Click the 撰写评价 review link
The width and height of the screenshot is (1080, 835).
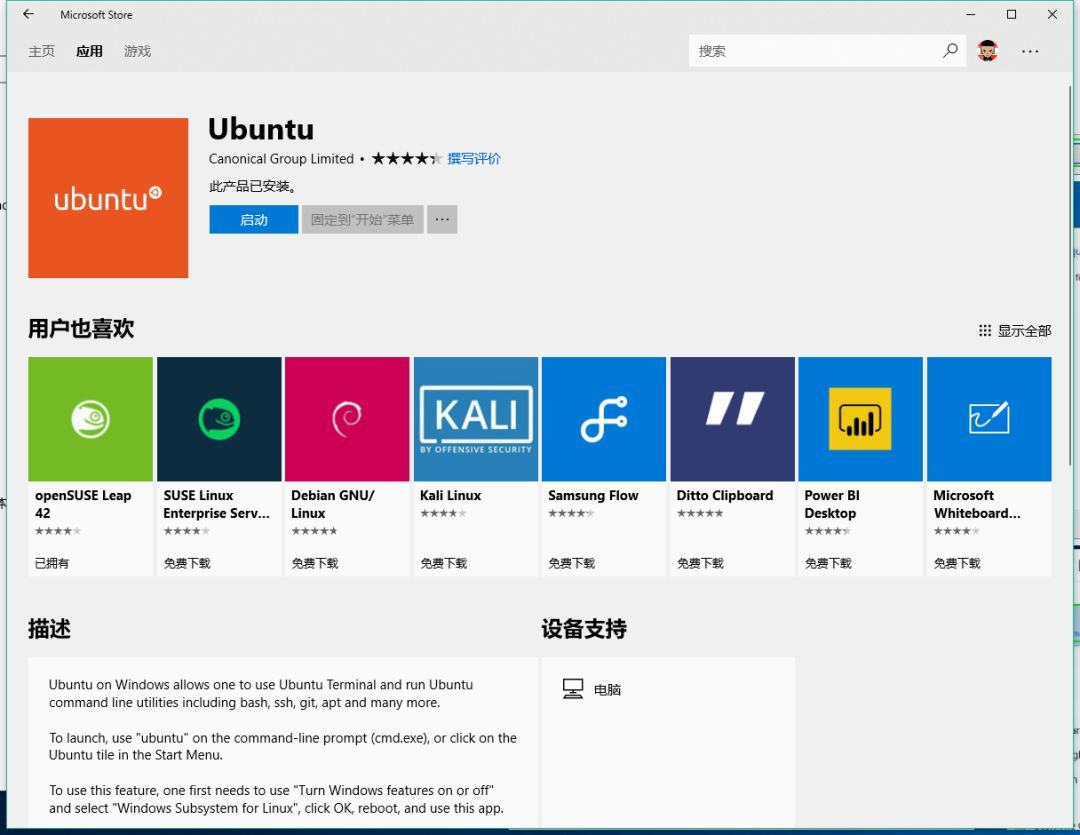473,158
